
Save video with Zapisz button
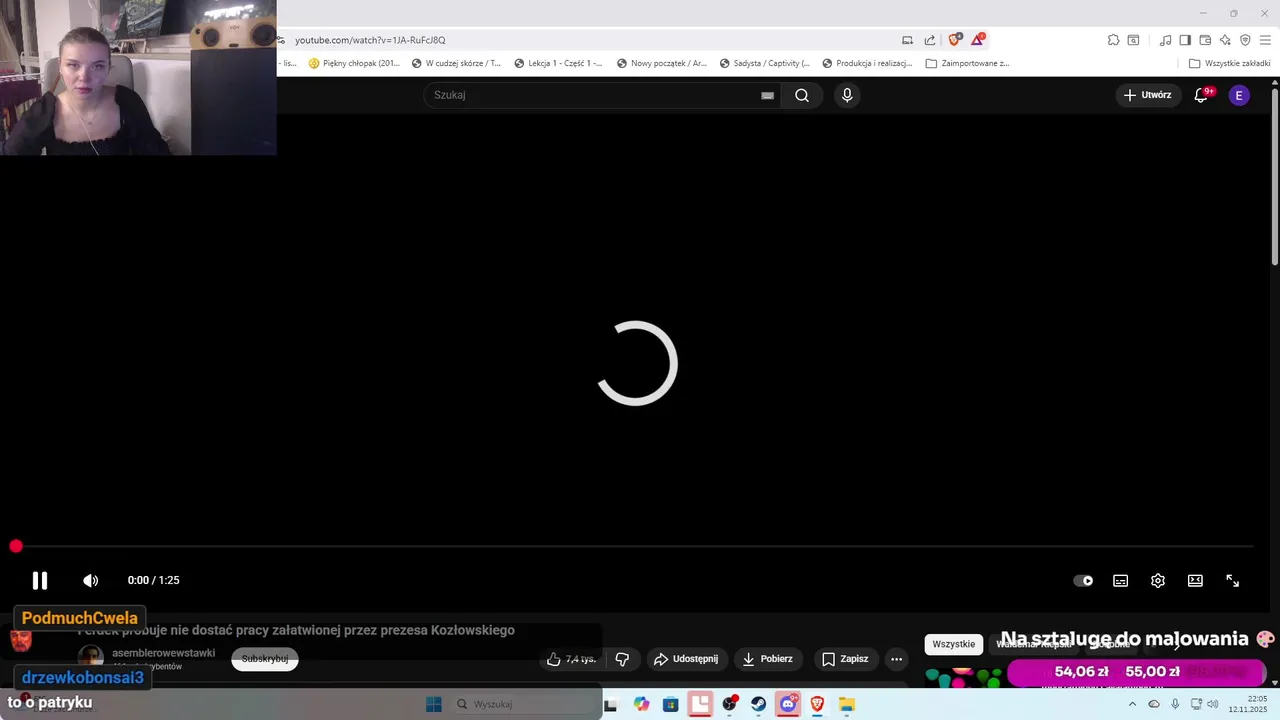(x=845, y=659)
